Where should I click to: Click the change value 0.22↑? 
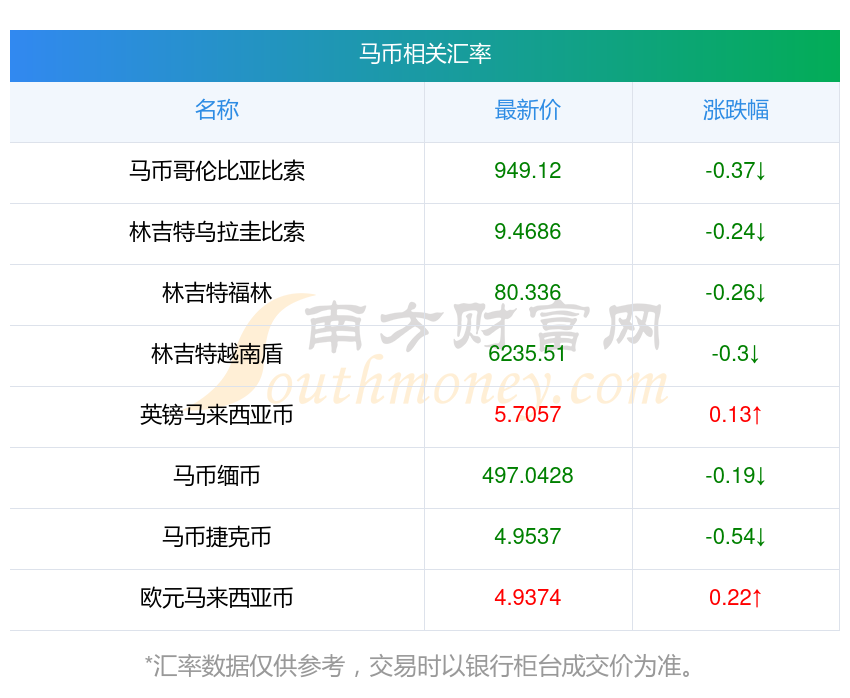tap(736, 598)
